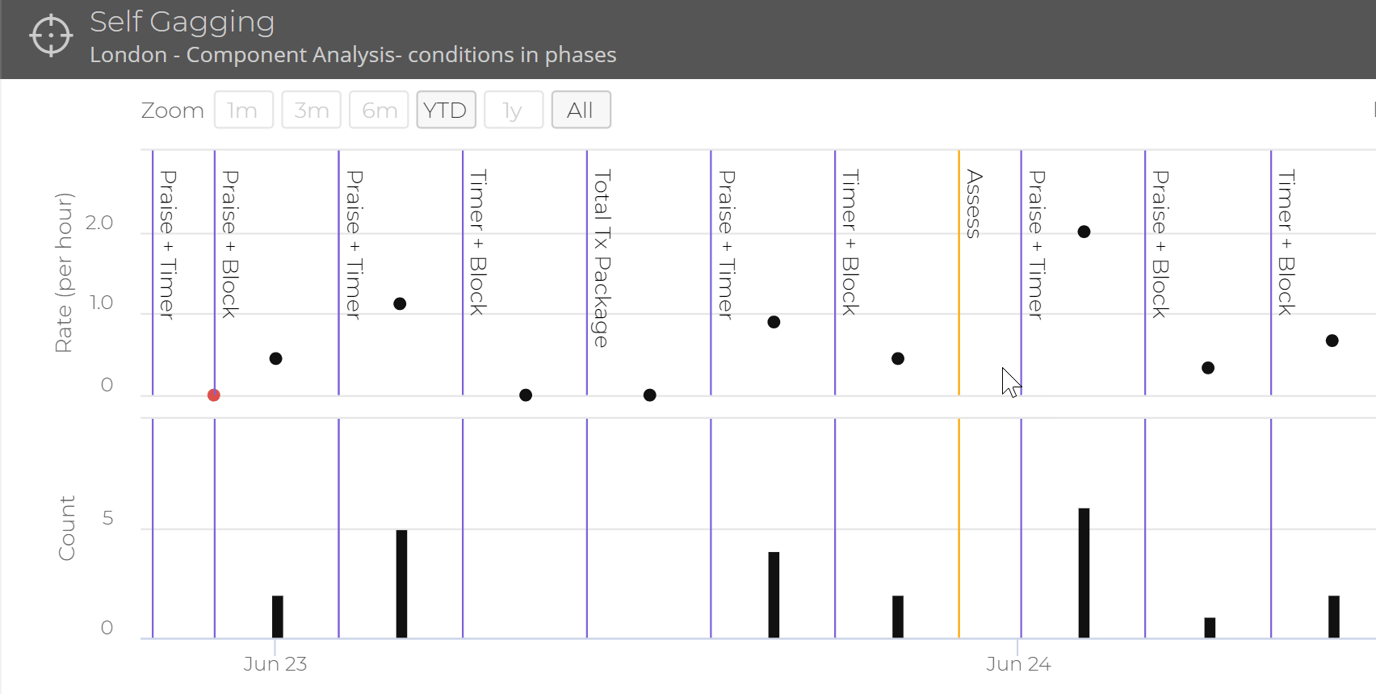Viewport: 1376px width, 694px height.
Task: Click the data point in the last Timer + Block phase
Action: pos(1333,340)
